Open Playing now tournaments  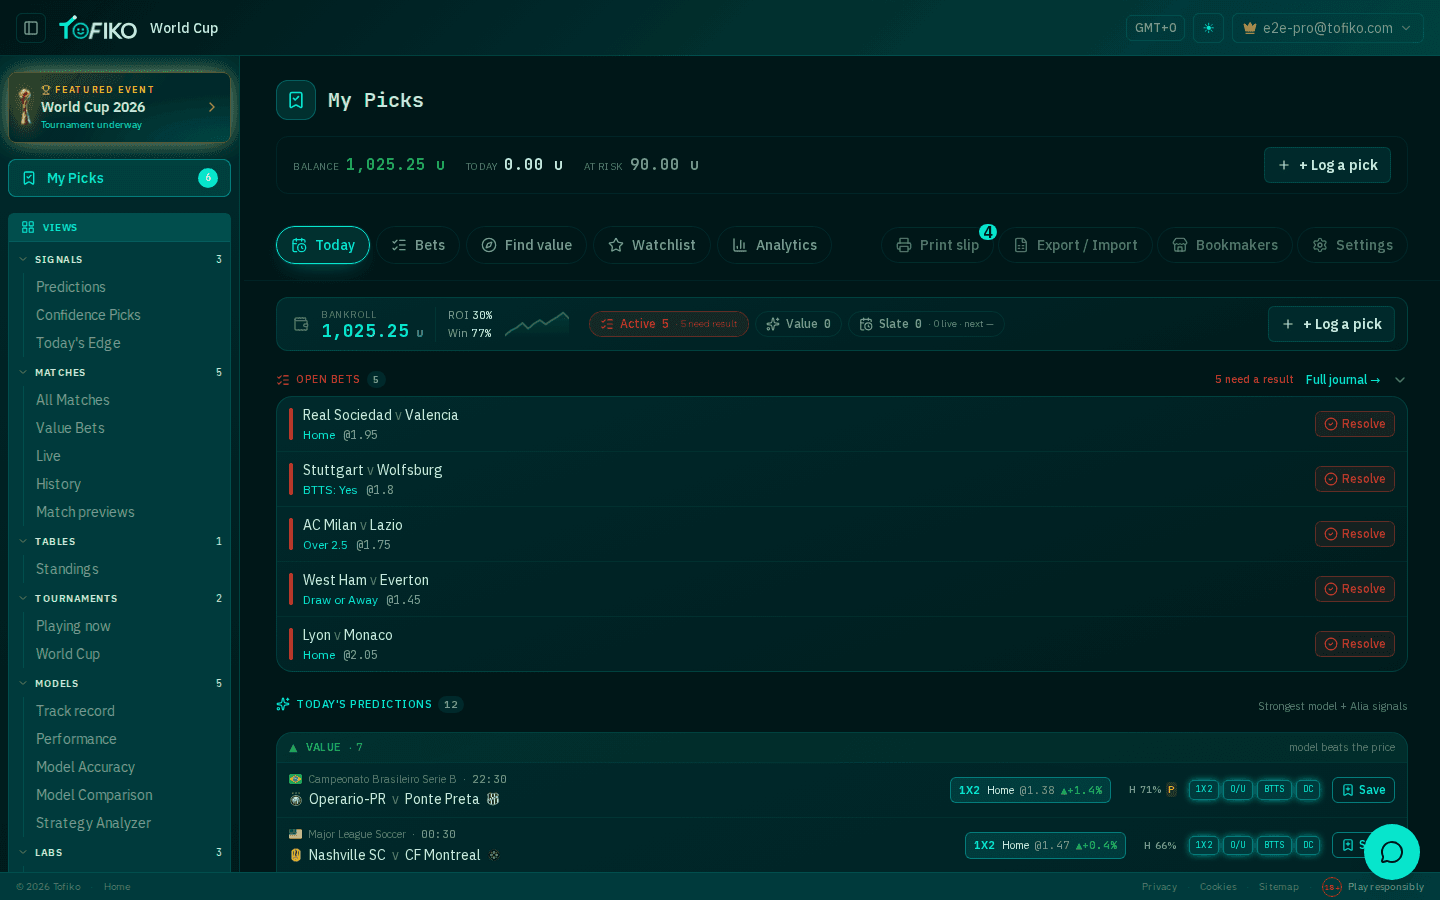pyautogui.click(x=73, y=626)
